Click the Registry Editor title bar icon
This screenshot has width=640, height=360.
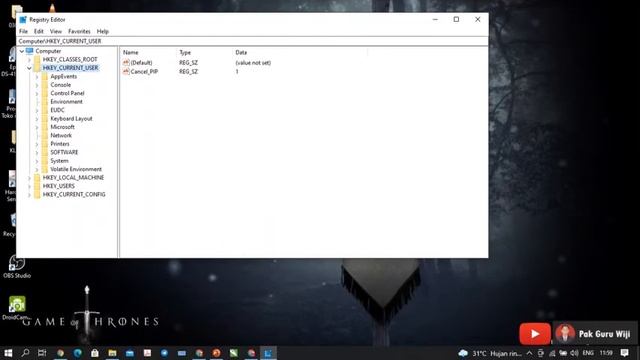click(x=23, y=20)
